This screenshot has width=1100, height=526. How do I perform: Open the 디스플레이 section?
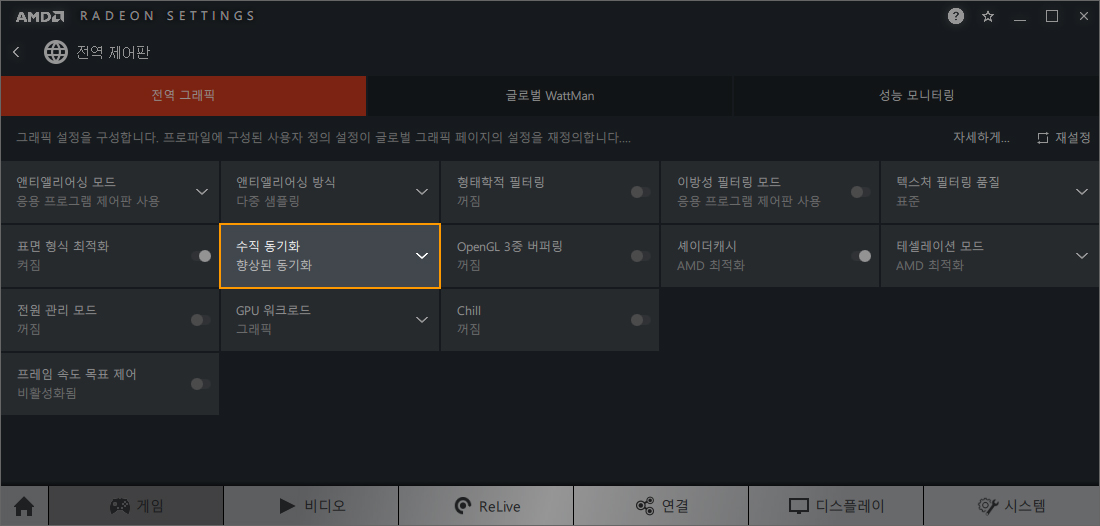[x=836, y=506]
